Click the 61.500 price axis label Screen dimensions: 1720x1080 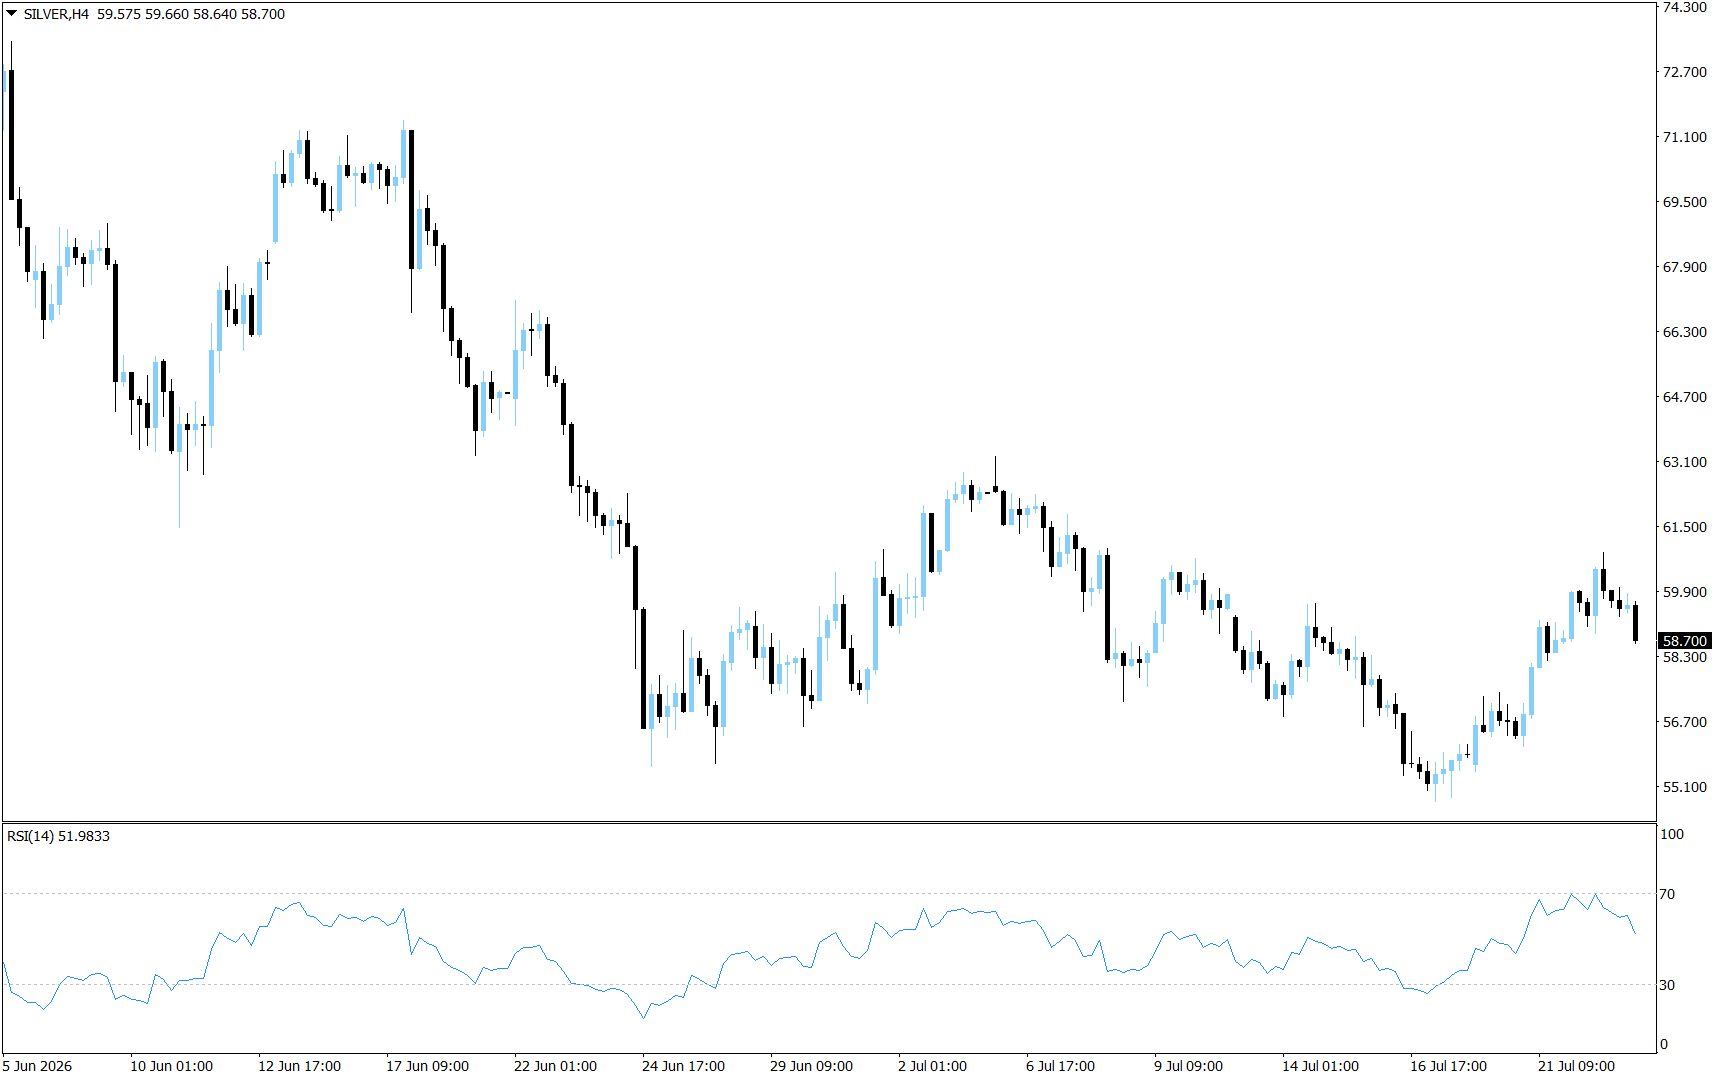[x=1684, y=527]
